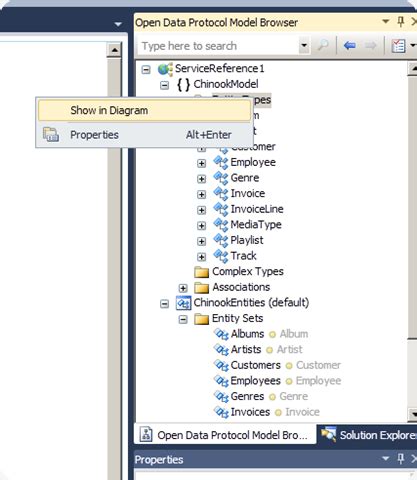The height and width of the screenshot is (480, 417).
Task: Select the Track entity type
Action: 243,256
